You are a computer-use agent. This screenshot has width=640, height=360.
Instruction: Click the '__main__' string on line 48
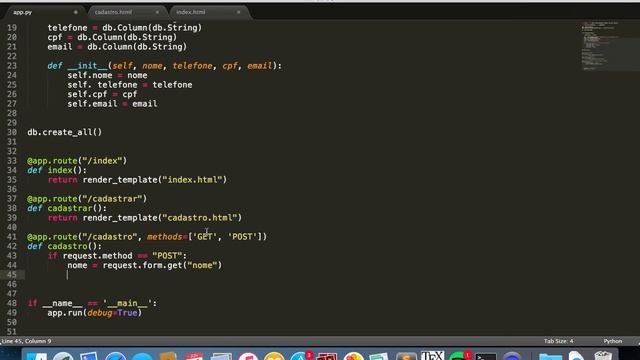[127, 303]
